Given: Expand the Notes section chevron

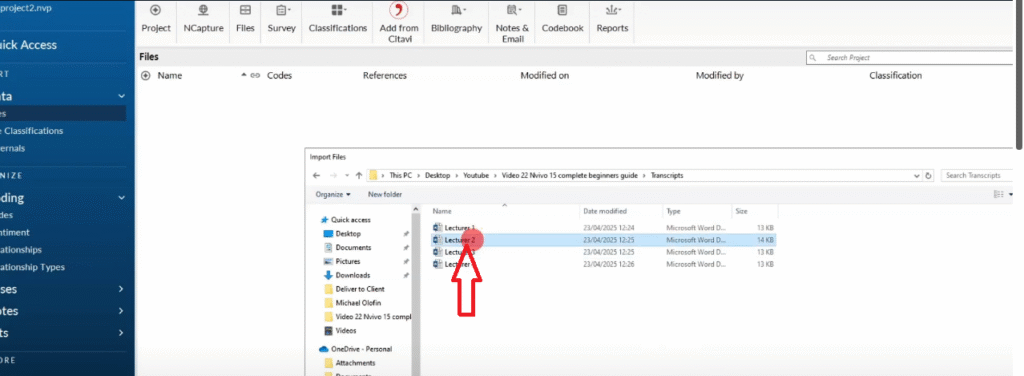Looking at the screenshot, I should pyautogui.click(x=121, y=311).
